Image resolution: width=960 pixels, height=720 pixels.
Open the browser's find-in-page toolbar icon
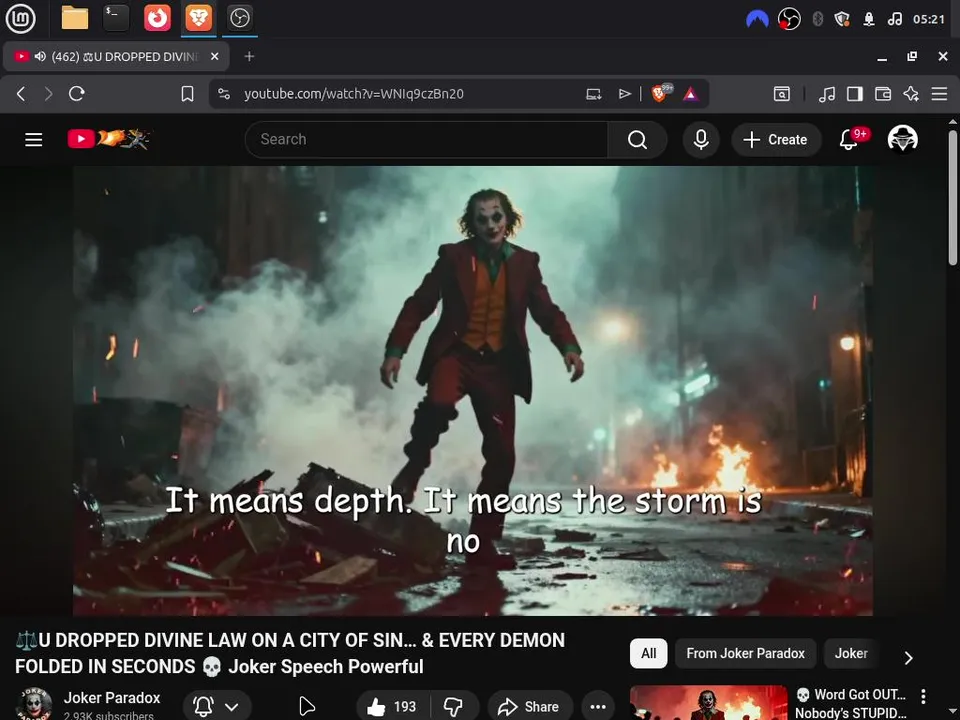[782, 94]
